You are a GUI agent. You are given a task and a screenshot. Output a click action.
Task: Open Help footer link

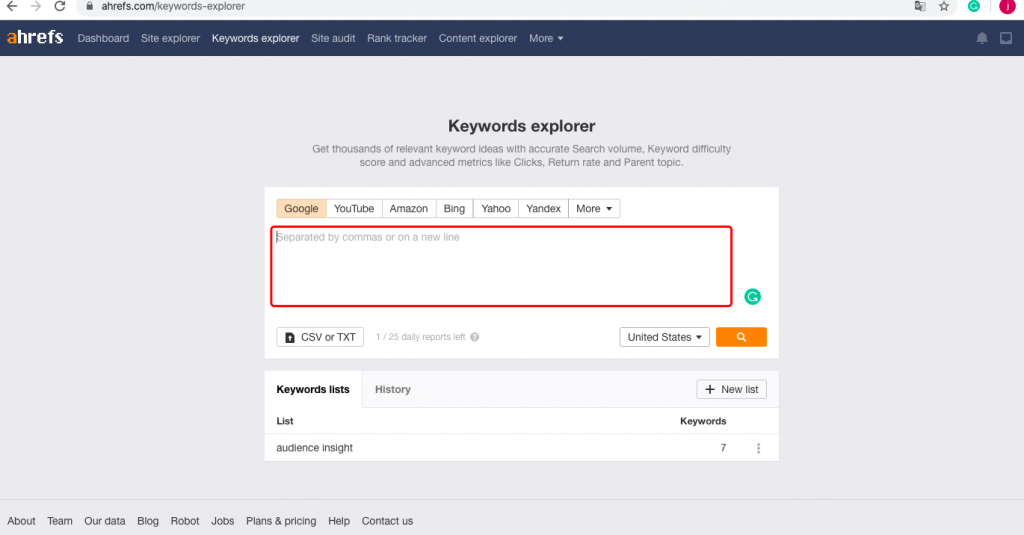[x=339, y=521]
